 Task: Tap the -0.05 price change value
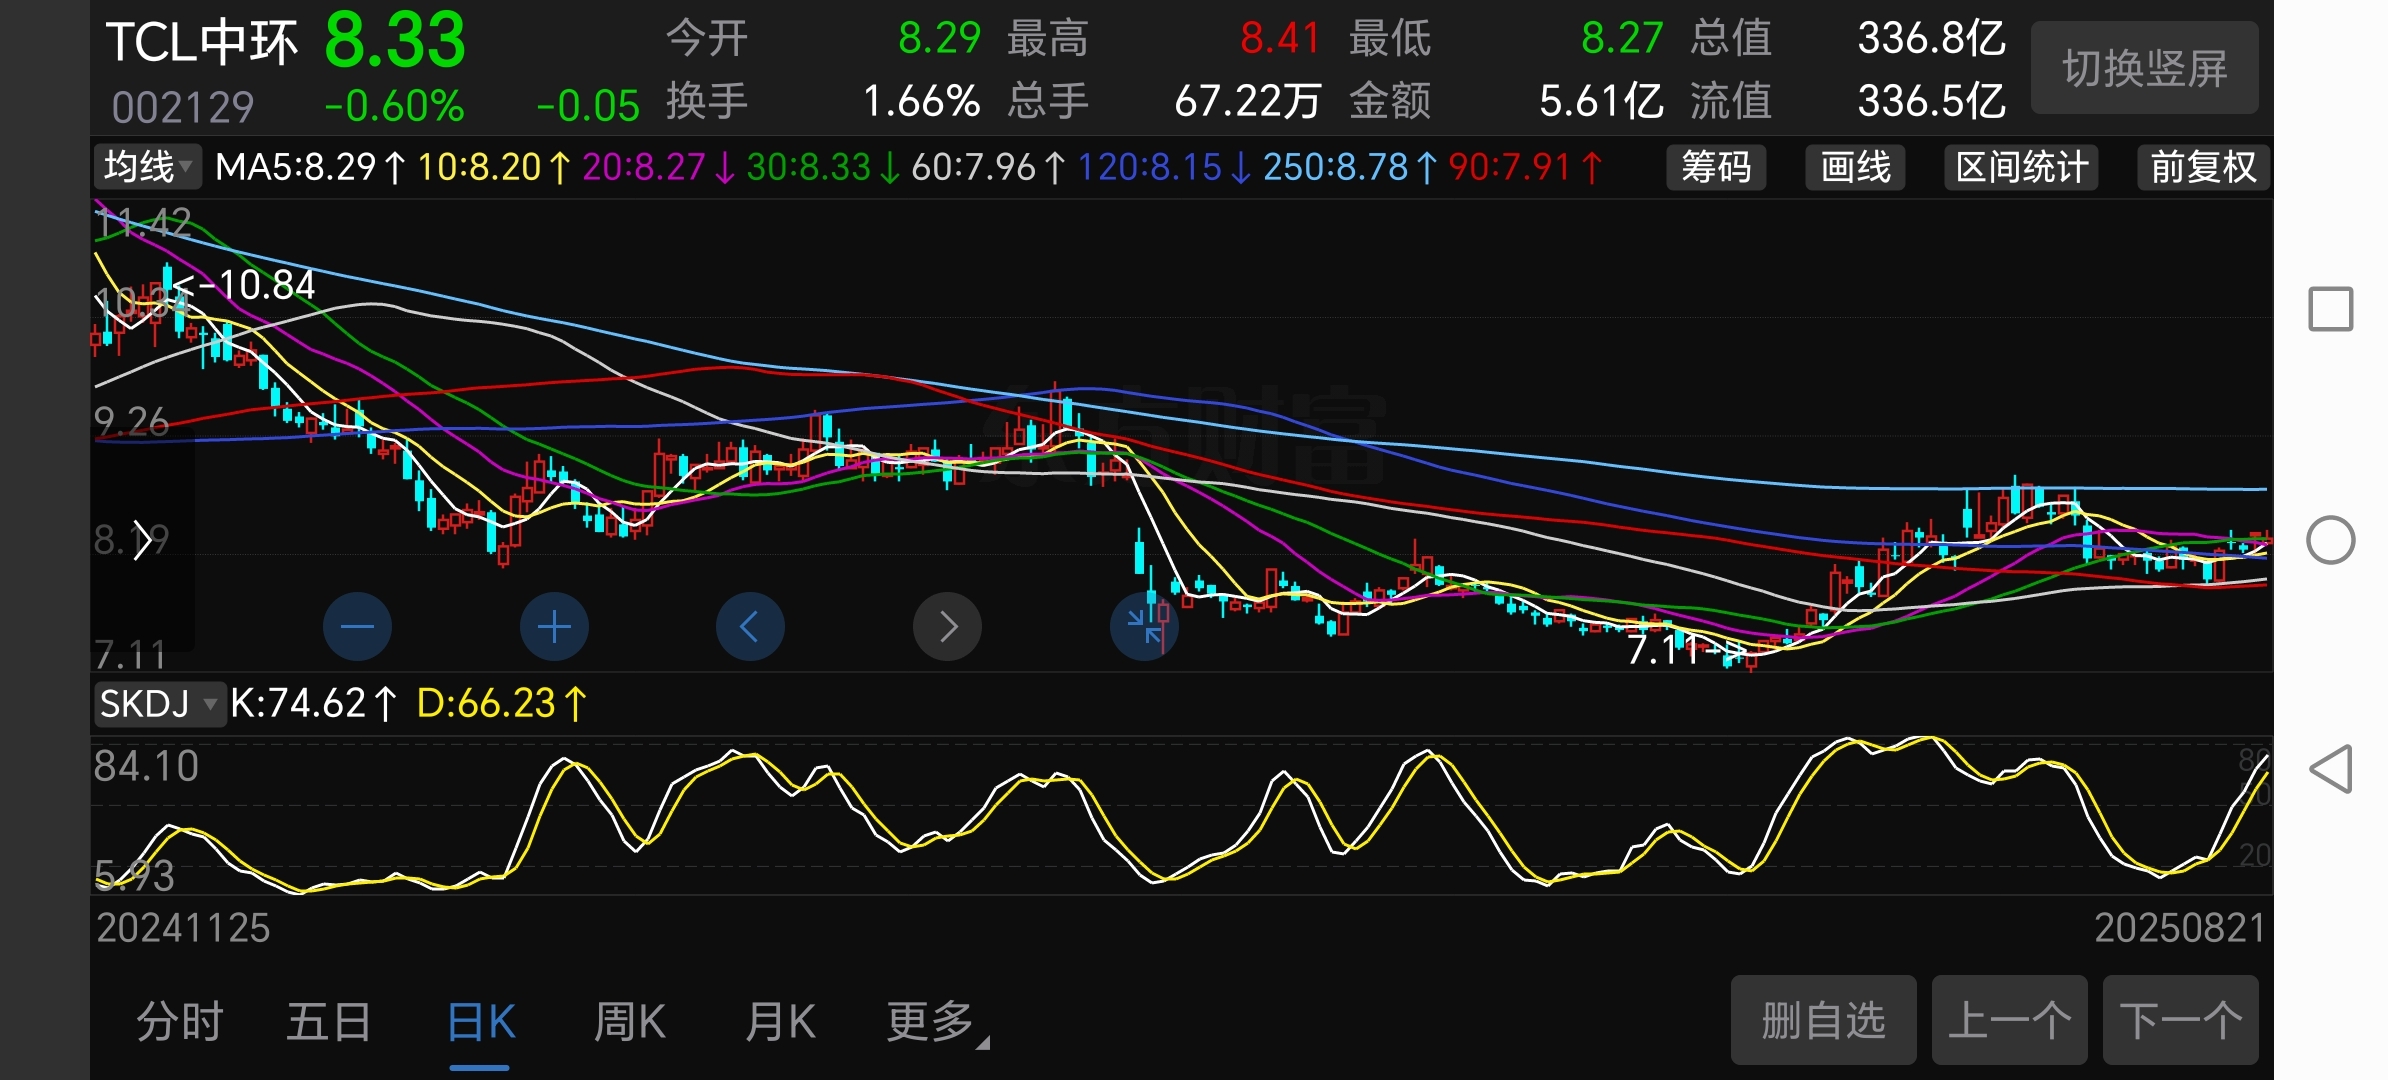(x=587, y=106)
